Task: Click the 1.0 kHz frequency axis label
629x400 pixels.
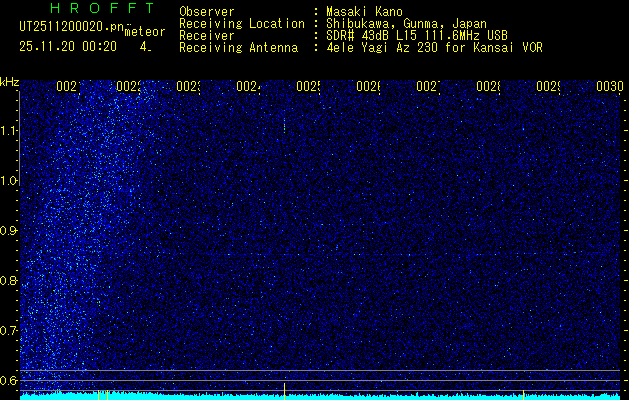Action: (8, 181)
